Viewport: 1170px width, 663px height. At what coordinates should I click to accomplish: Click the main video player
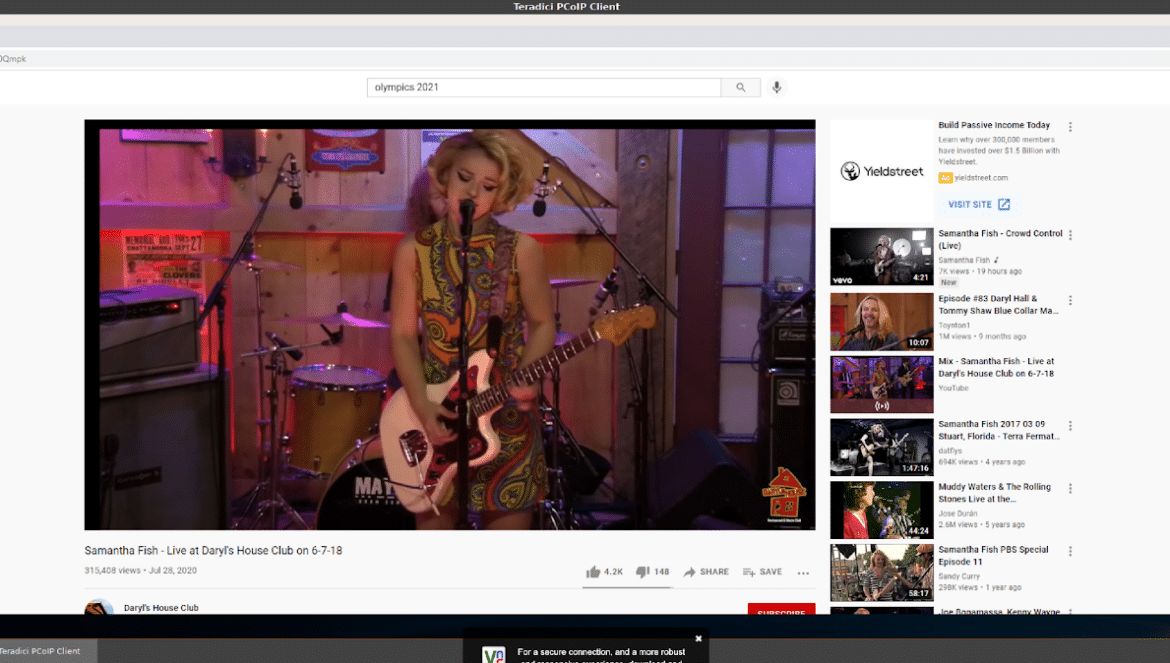pos(450,324)
